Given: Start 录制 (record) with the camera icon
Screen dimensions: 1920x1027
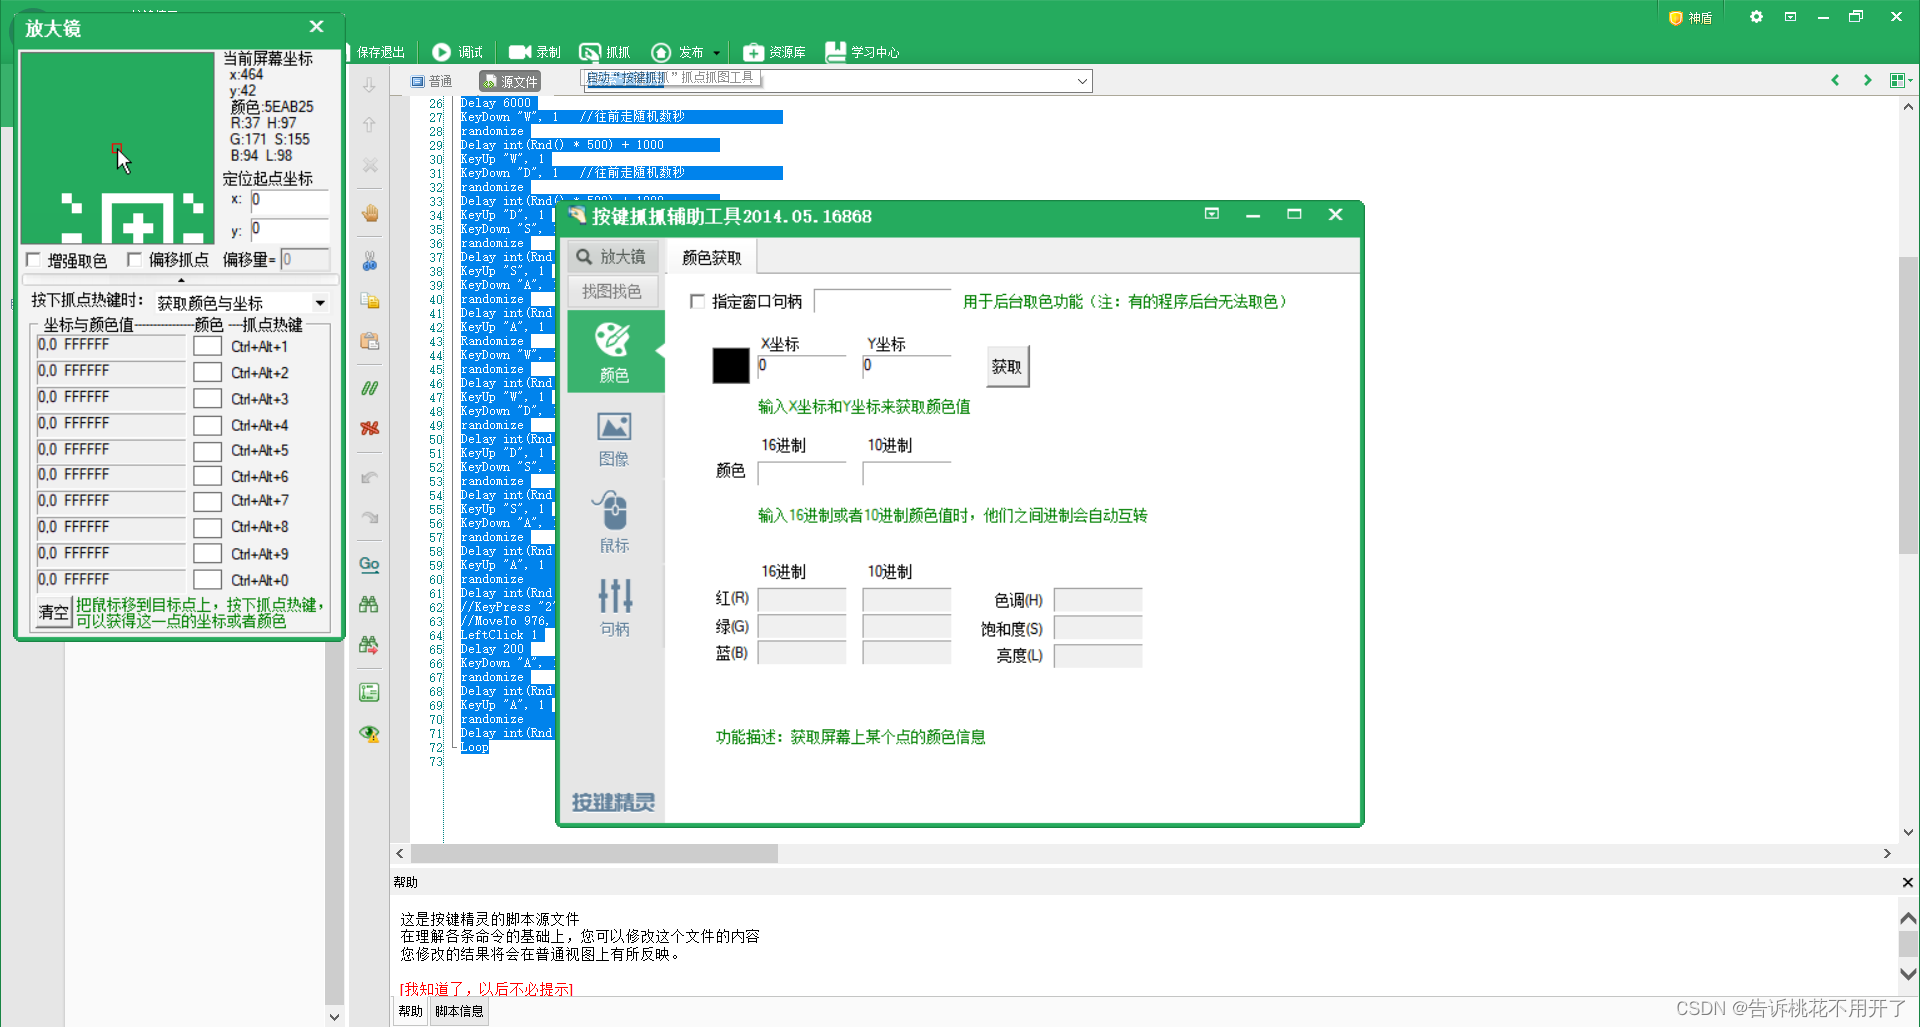Looking at the screenshot, I should click(x=520, y=52).
